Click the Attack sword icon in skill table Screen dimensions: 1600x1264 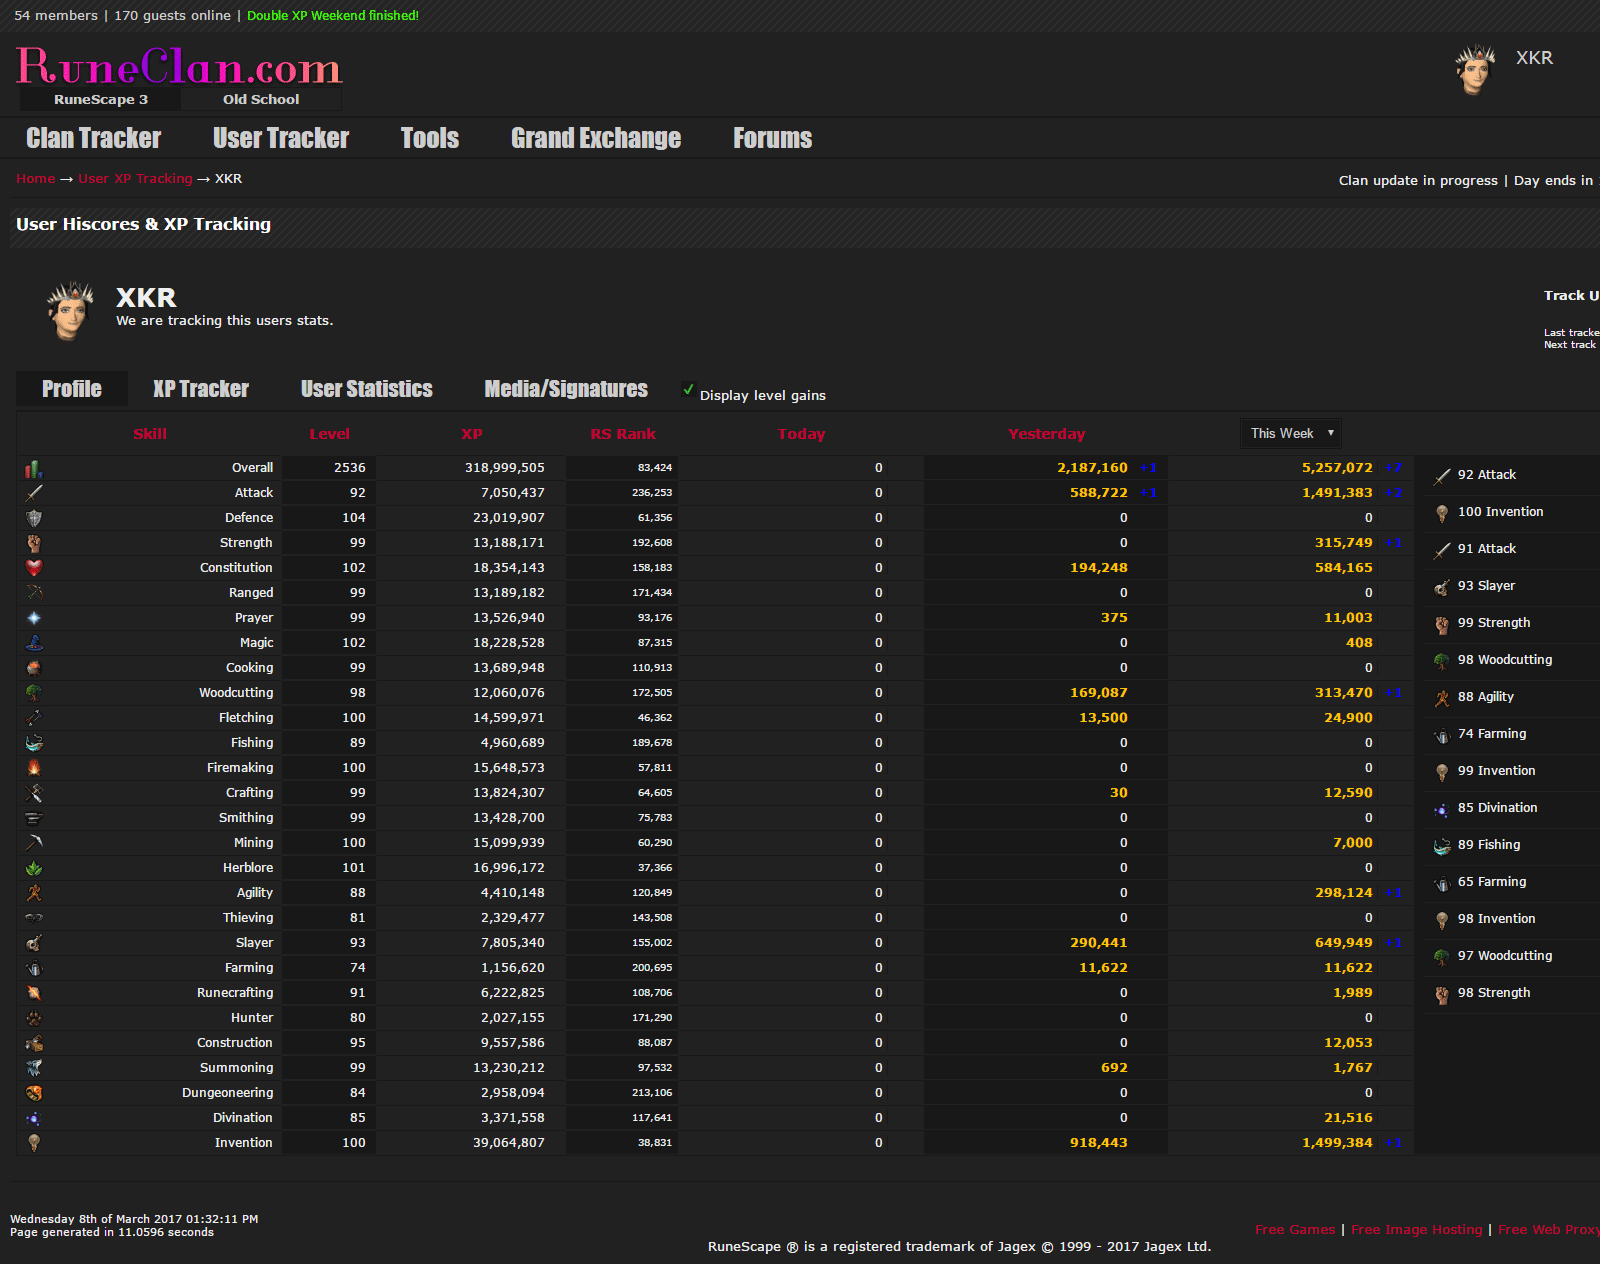(x=34, y=493)
